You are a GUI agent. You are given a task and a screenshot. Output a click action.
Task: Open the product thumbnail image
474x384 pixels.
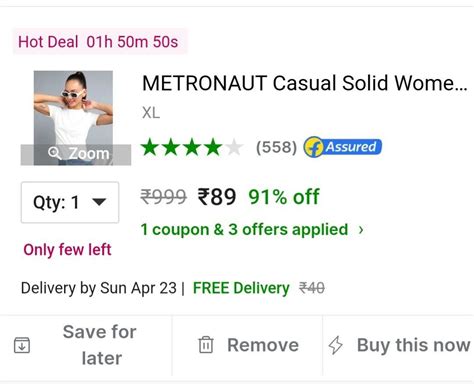coord(73,118)
